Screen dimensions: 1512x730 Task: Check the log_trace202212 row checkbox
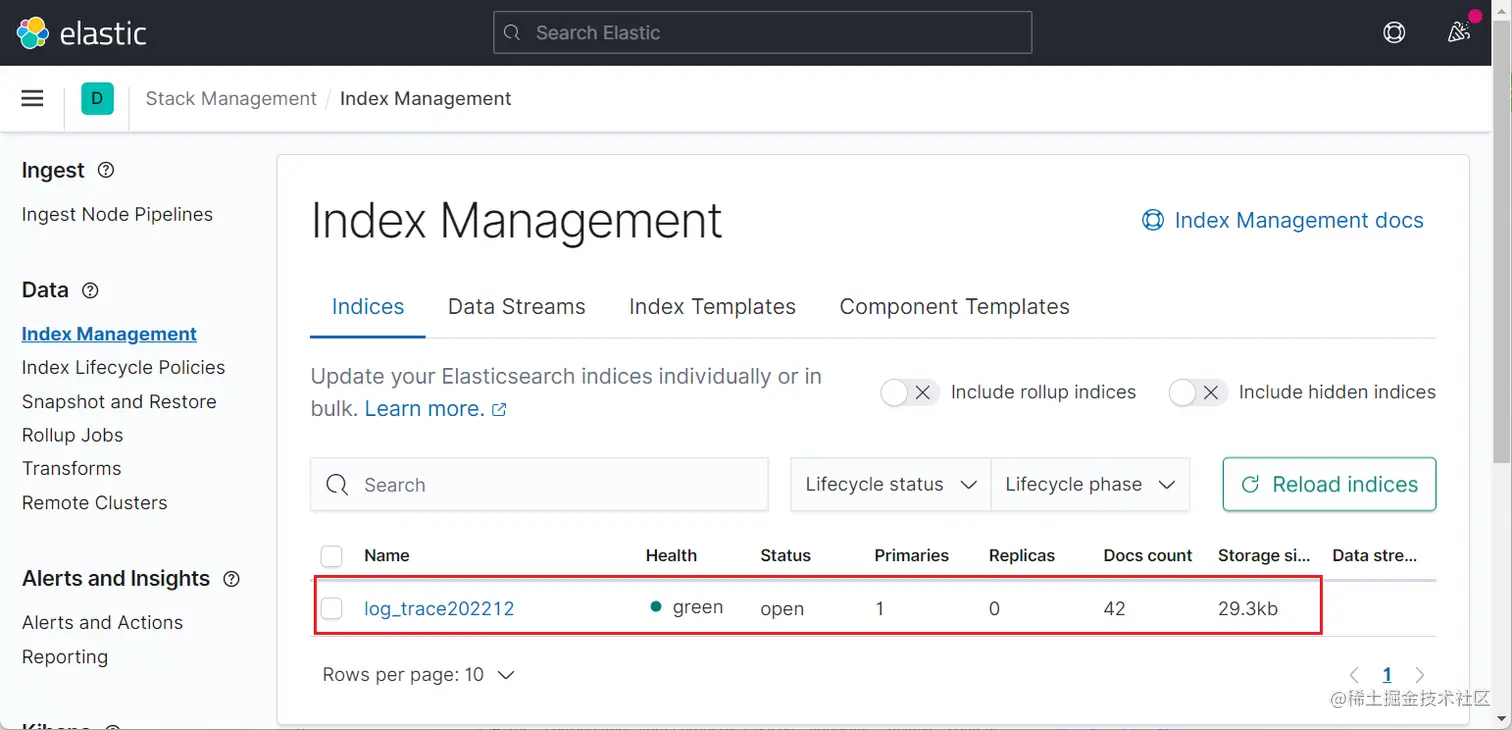tap(332, 608)
